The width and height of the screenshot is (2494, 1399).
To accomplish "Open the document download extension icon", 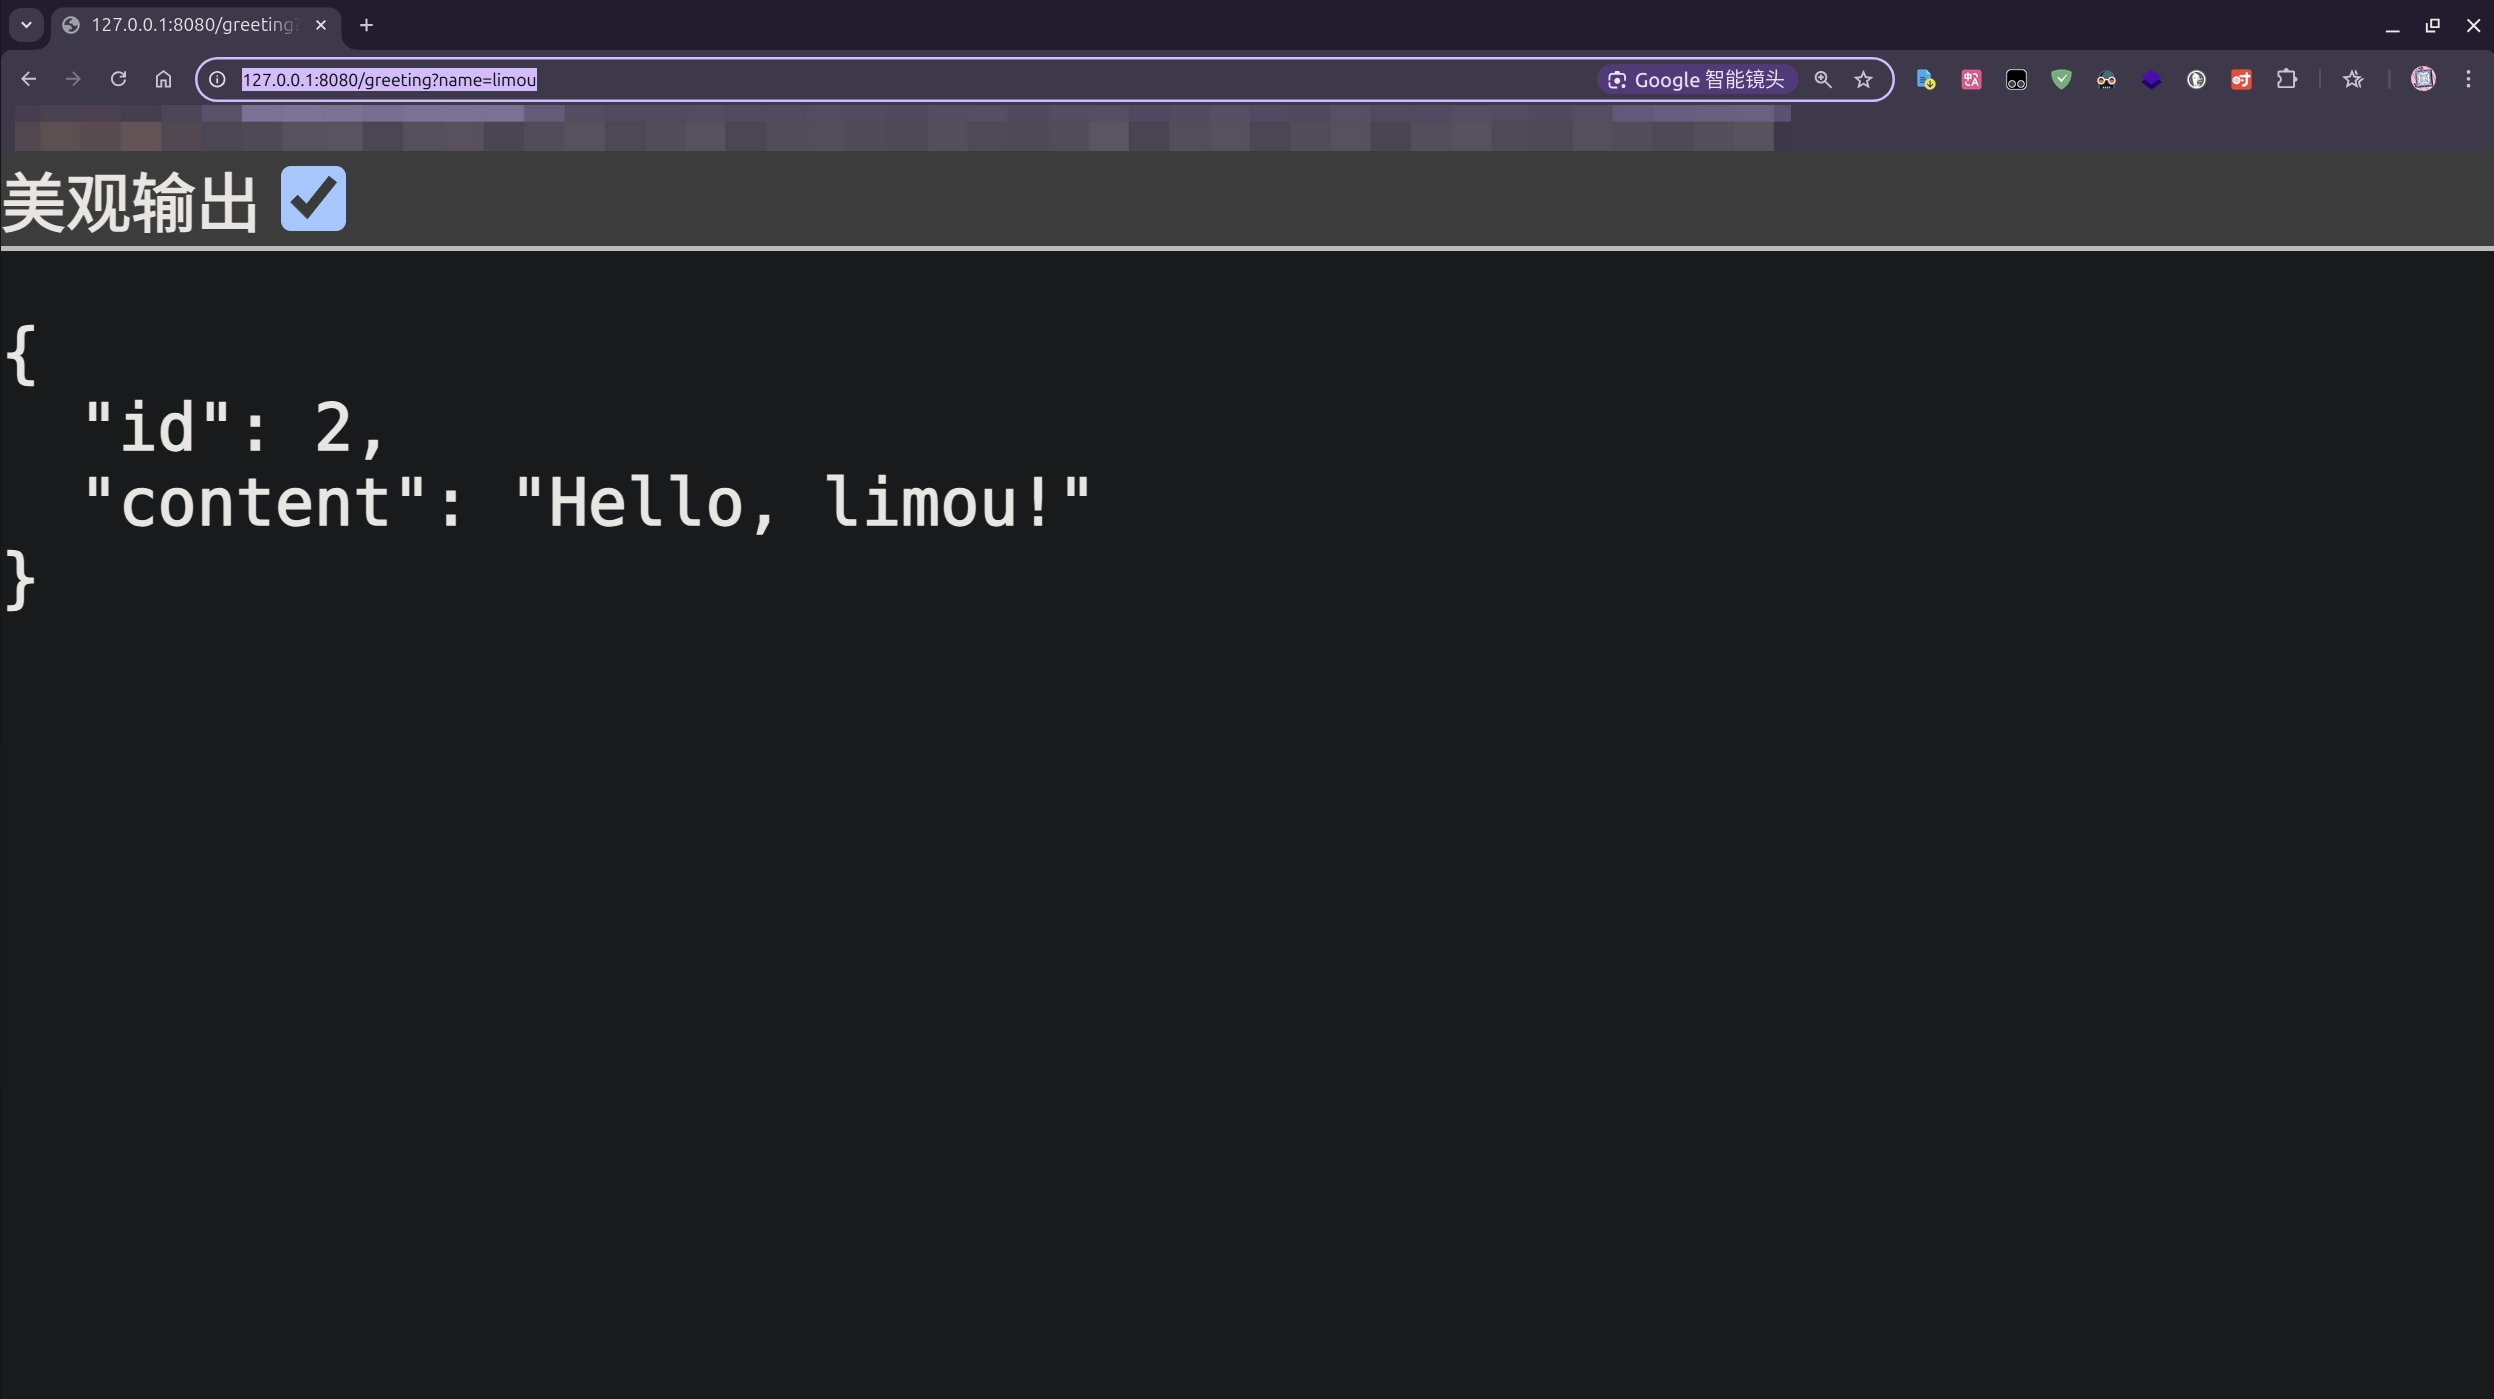I will tap(1925, 80).
